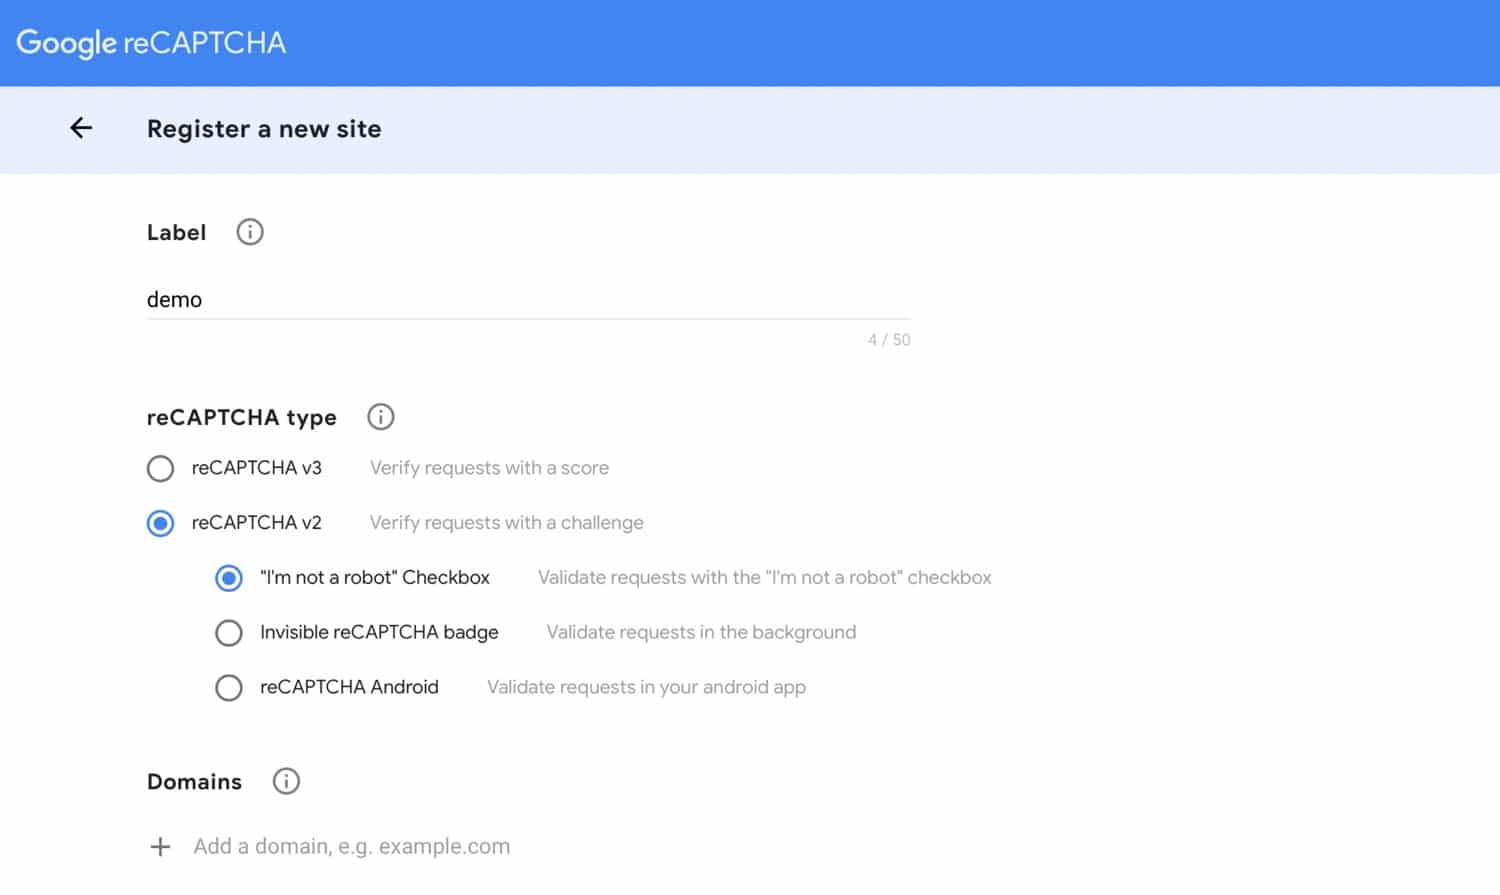Select the reCAPTCHA Android option

click(x=229, y=687)
